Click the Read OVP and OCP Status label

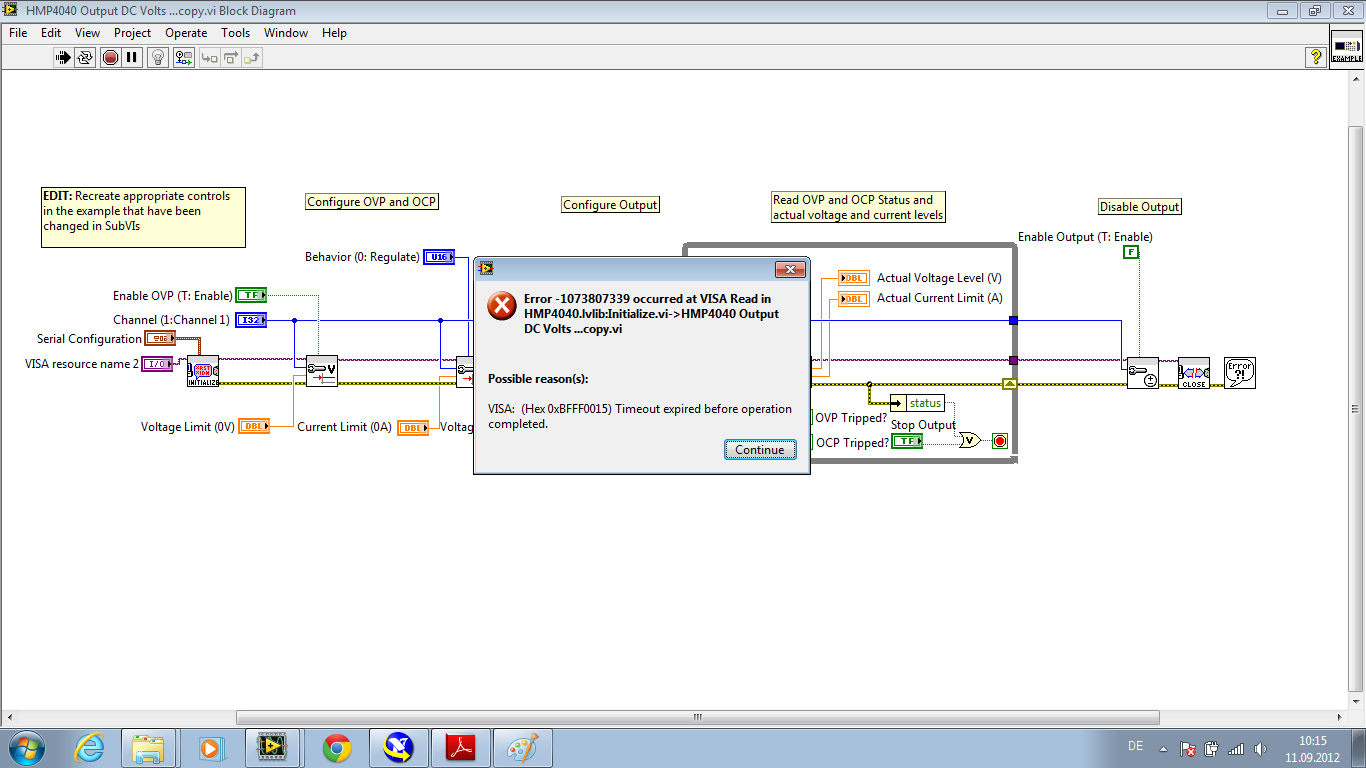pos(858,207)
